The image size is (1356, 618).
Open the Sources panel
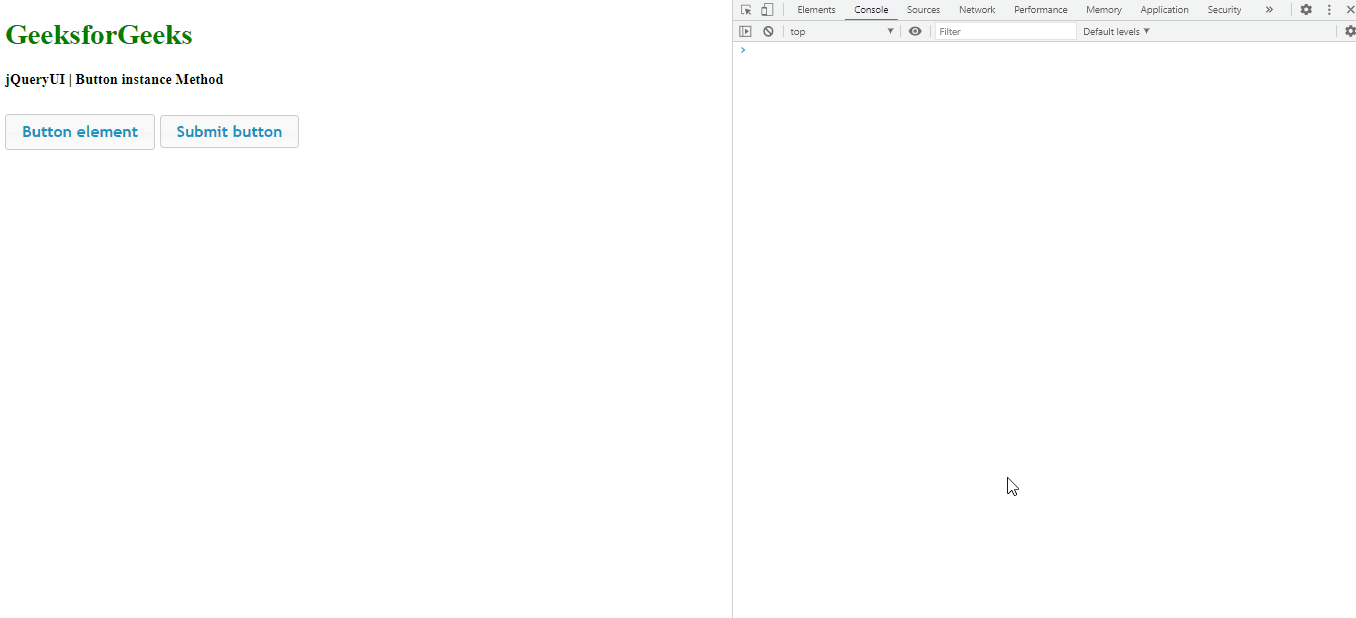(923, 9)
